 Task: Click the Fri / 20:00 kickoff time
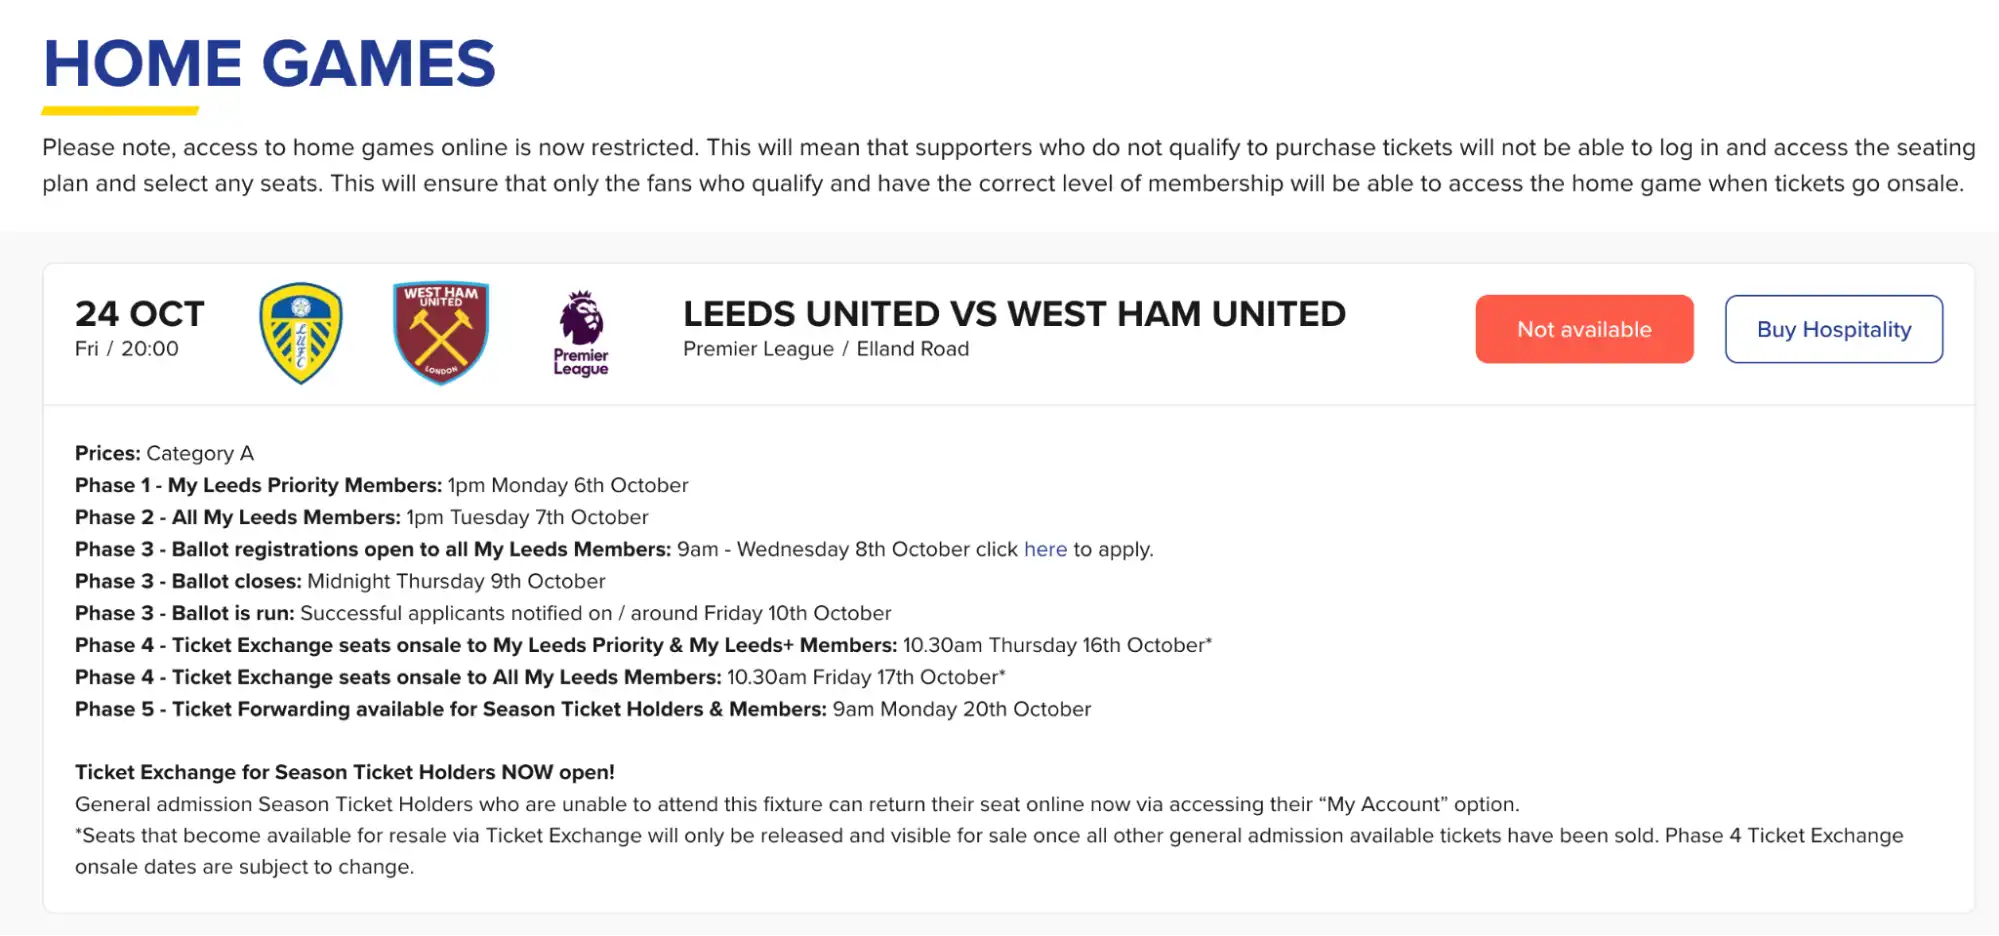pyautogui.click(x=127, y=349)
